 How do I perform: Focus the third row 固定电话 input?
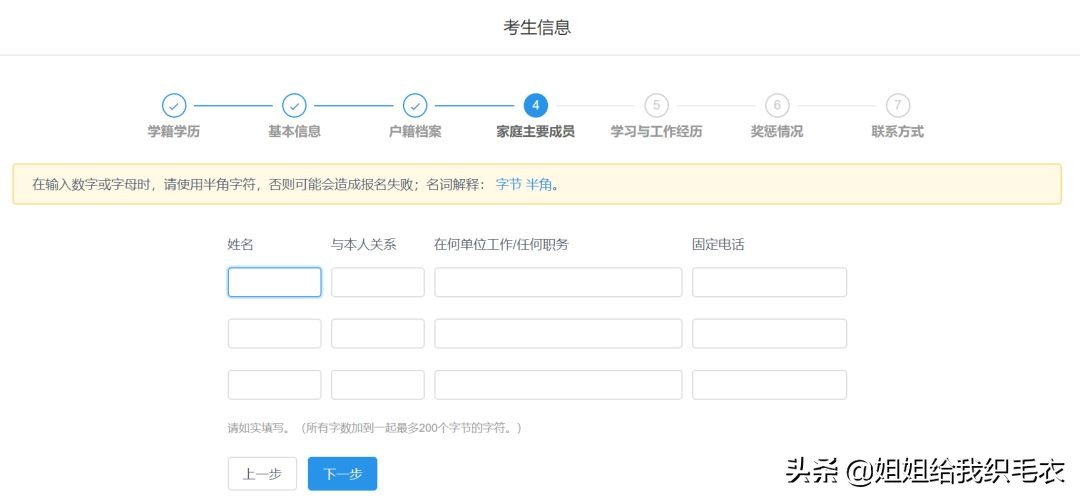pyautogui.click(x=769, y=385)
